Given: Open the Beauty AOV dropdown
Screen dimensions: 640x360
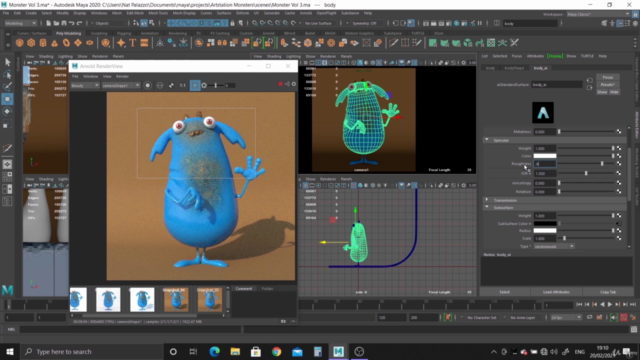Looking at the screenshot, I should click(85, 85).
